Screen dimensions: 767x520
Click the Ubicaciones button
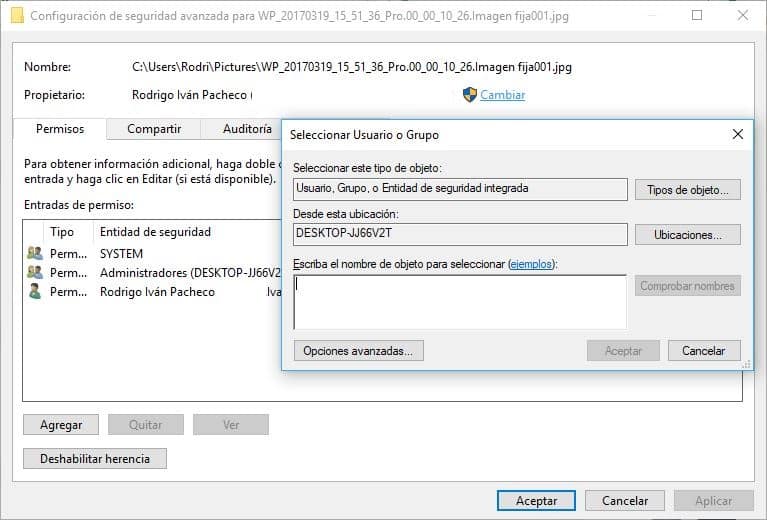(x=688, y=235)
